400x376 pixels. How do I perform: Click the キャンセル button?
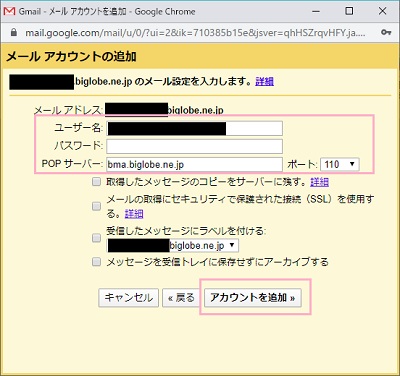128,297
